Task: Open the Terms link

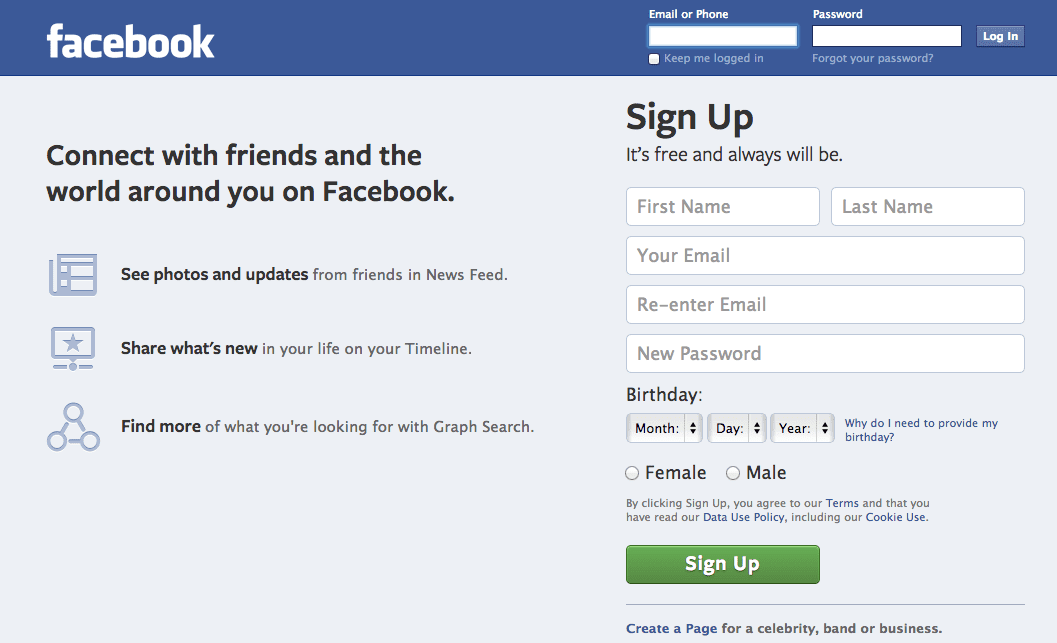Action: pyautogui.click(x=842, y=503)
